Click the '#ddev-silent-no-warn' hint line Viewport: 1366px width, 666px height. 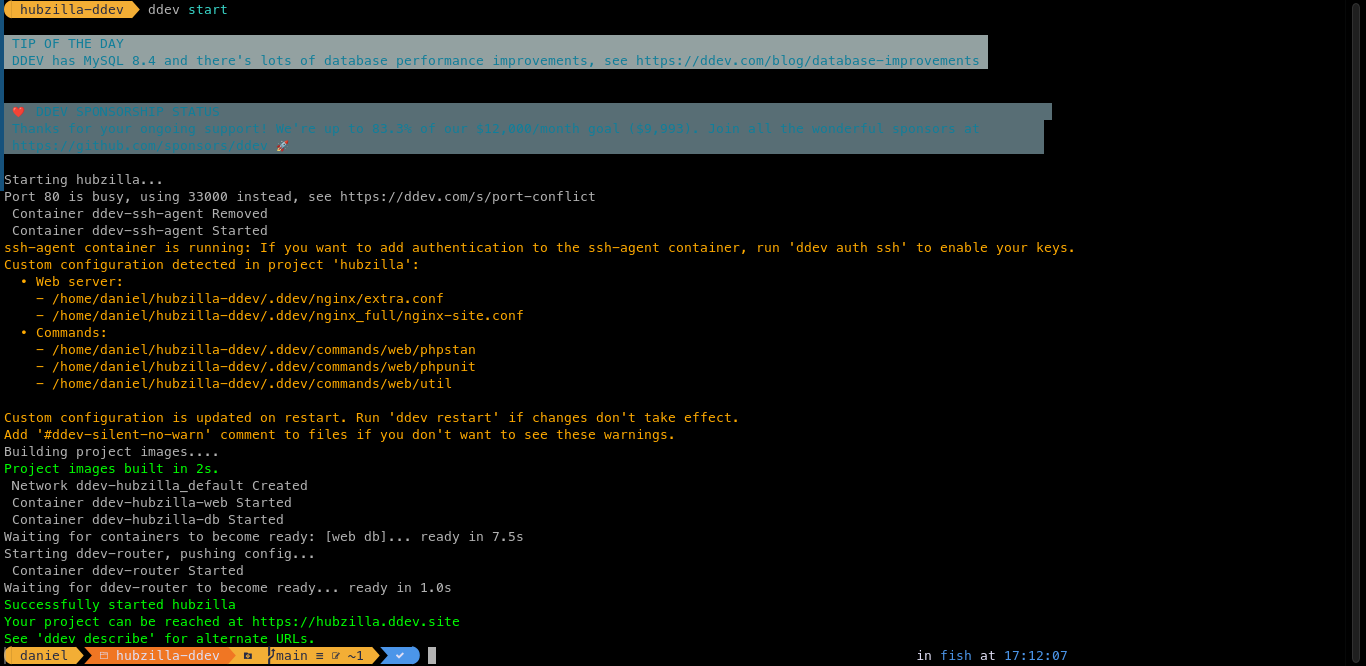click(340, 435)
